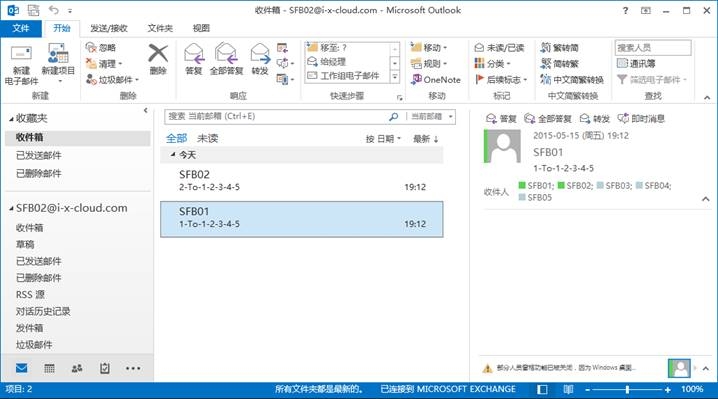The image size is (718, 399).
Task: Show Unread (未读) messages filter
Action: point(207,138)
